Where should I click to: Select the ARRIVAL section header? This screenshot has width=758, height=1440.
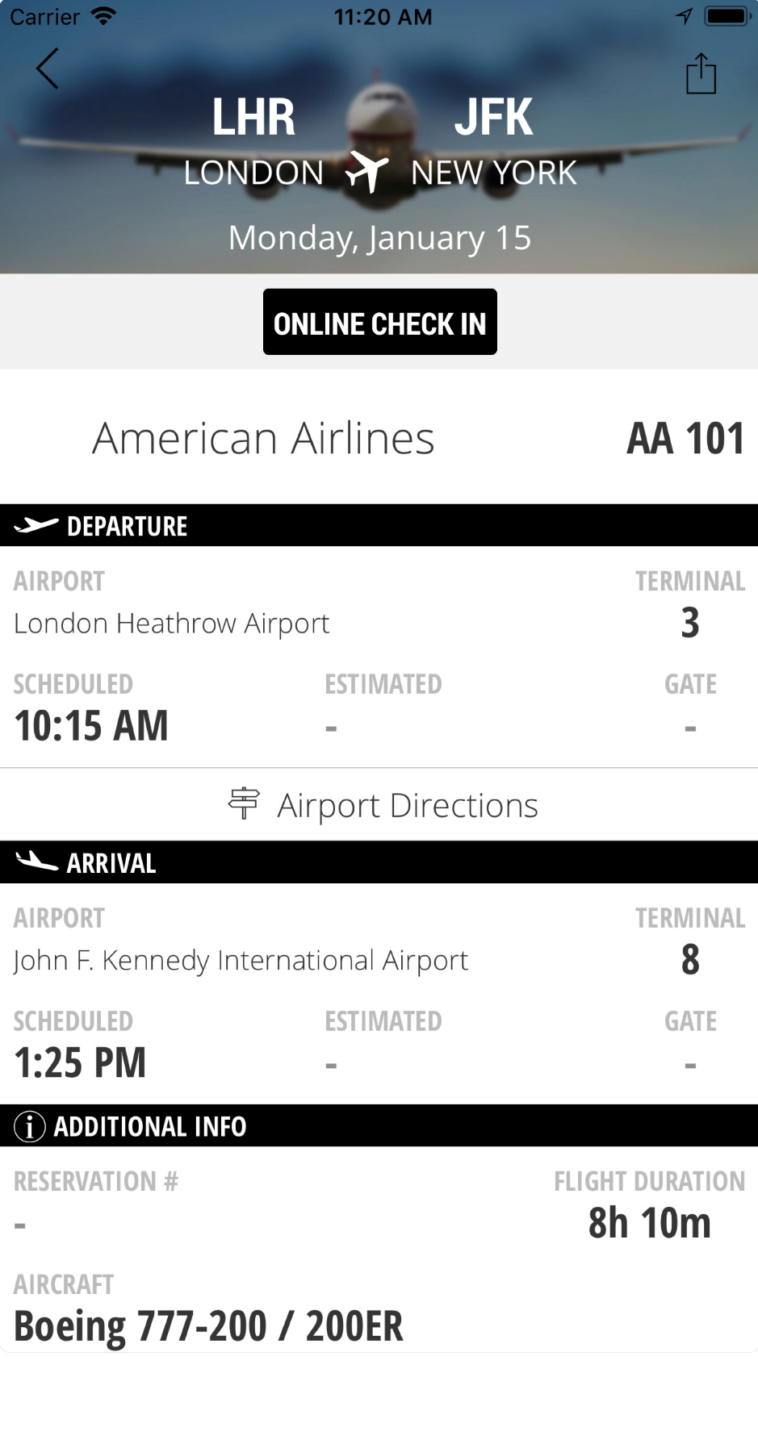coord(111,863)
